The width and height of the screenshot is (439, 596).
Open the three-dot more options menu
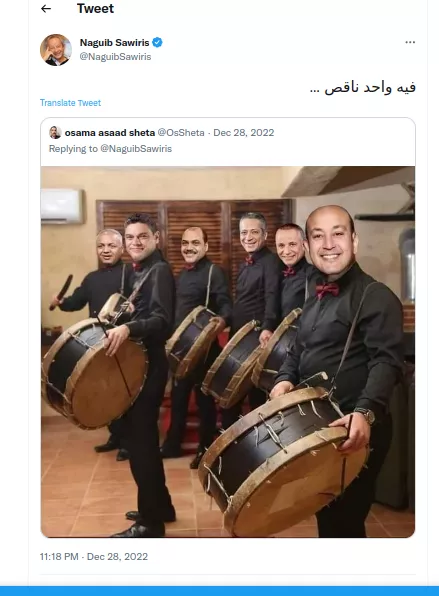tap(410, 42)
